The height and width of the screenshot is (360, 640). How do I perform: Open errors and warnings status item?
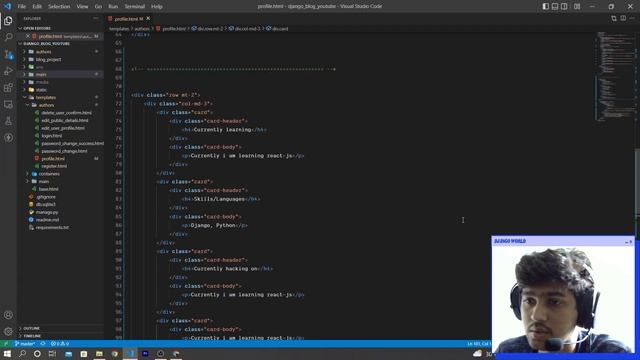click(60, 344)
